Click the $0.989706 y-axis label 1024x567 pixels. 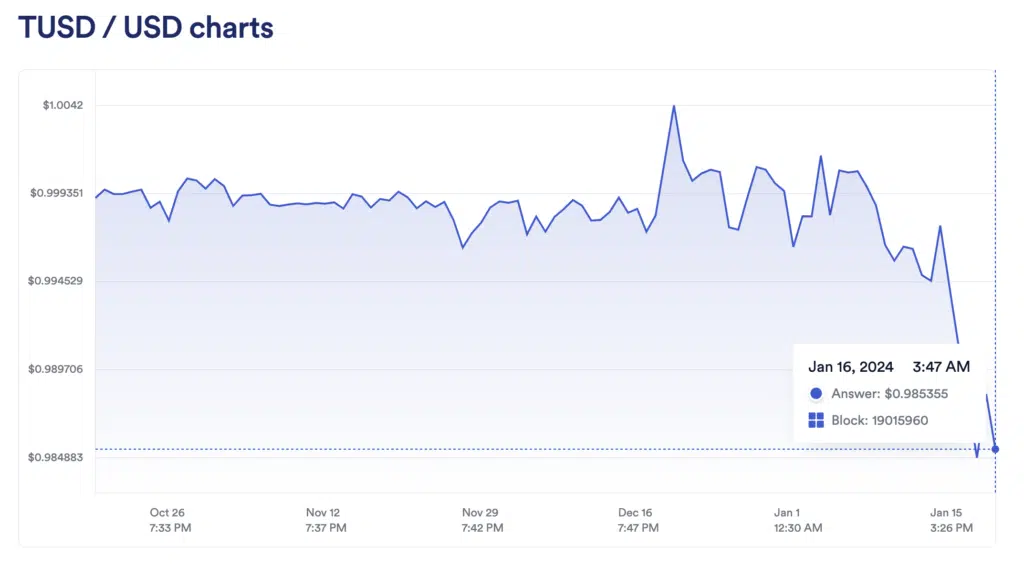[56, 369]
